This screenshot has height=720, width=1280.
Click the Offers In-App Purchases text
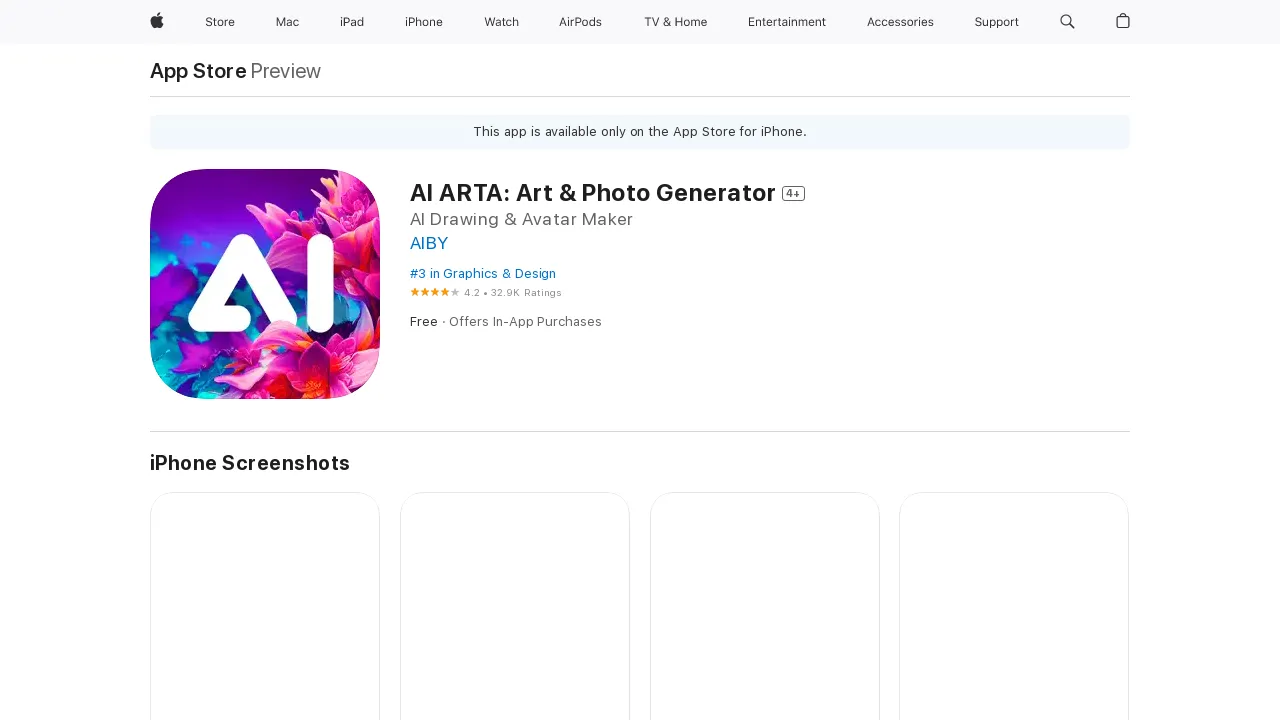tap(525, 322)
